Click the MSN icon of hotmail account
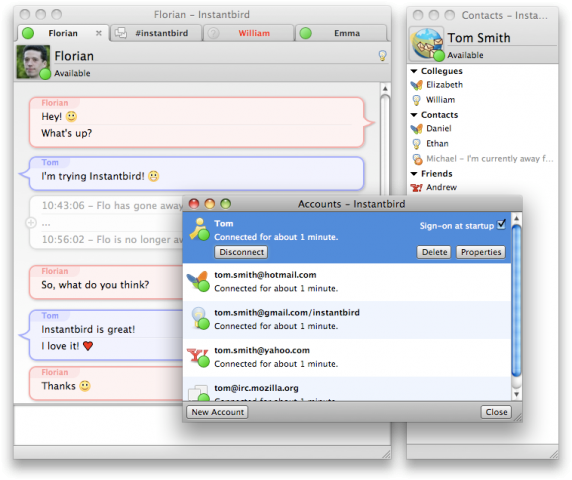 tap(198, 281)
